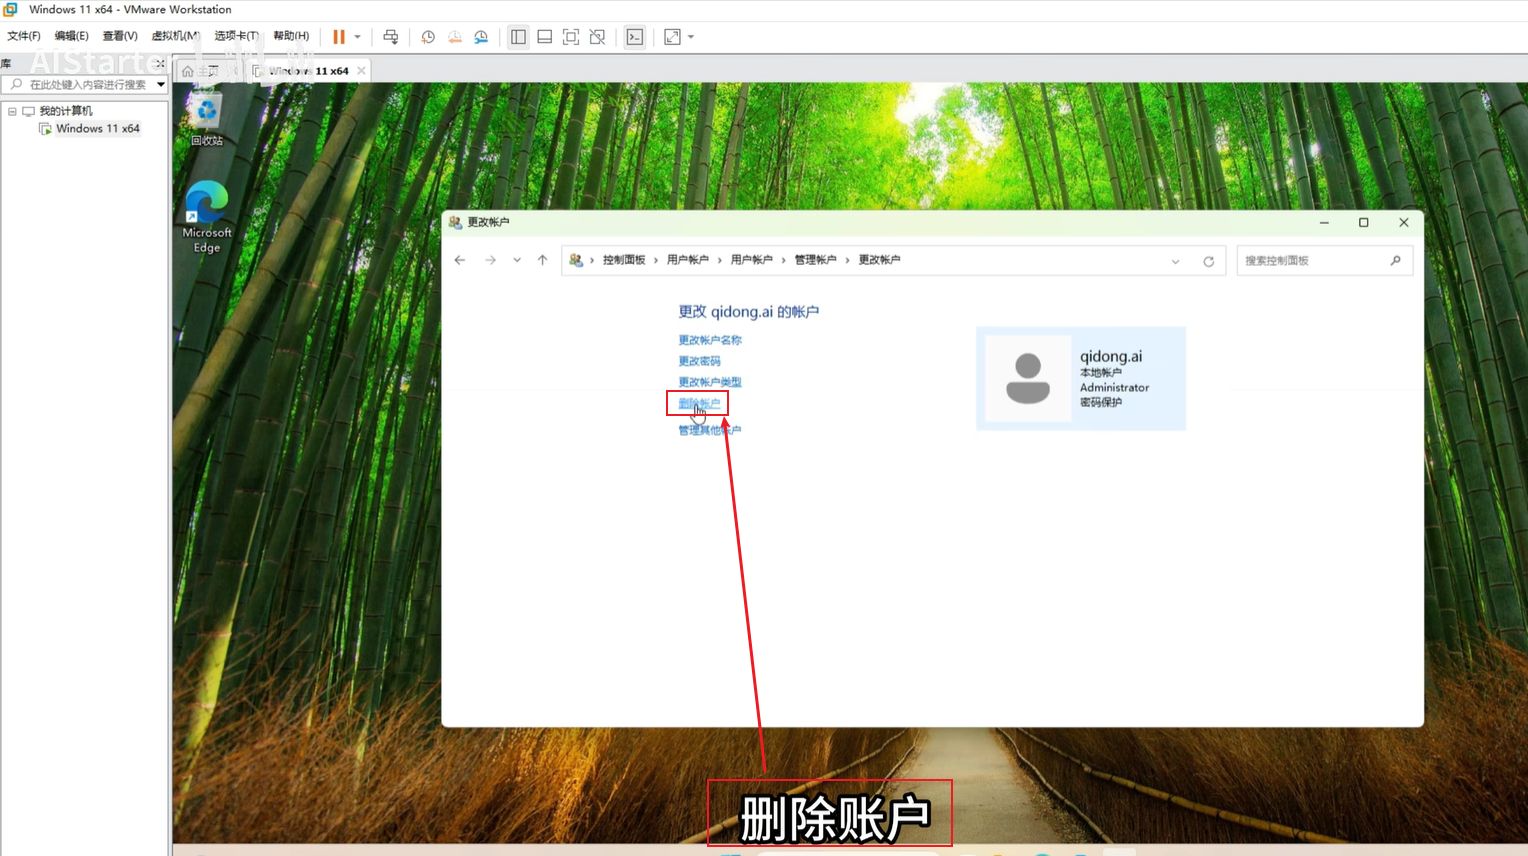This screenshot has width=1528, height=856.
Task: Close the library panel with its X
Action: click(160, 64)
